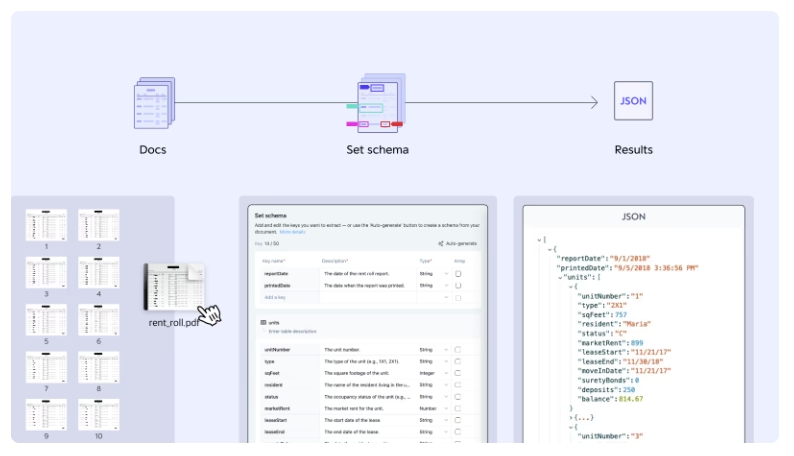
Task: Click the units table icon
Action: click(263, 322)
